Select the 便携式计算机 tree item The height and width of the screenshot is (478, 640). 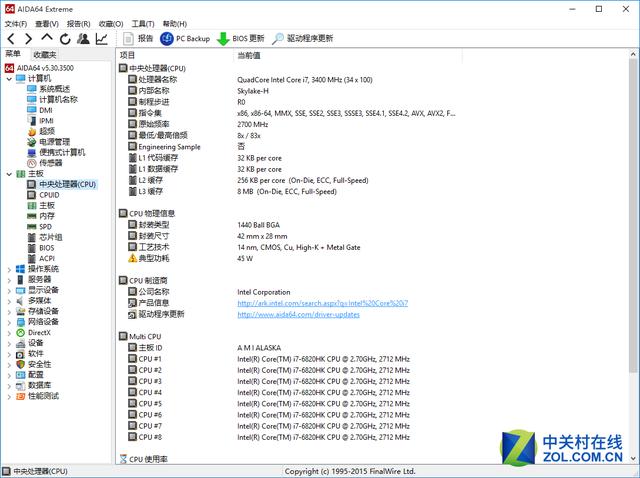point(56,152)
